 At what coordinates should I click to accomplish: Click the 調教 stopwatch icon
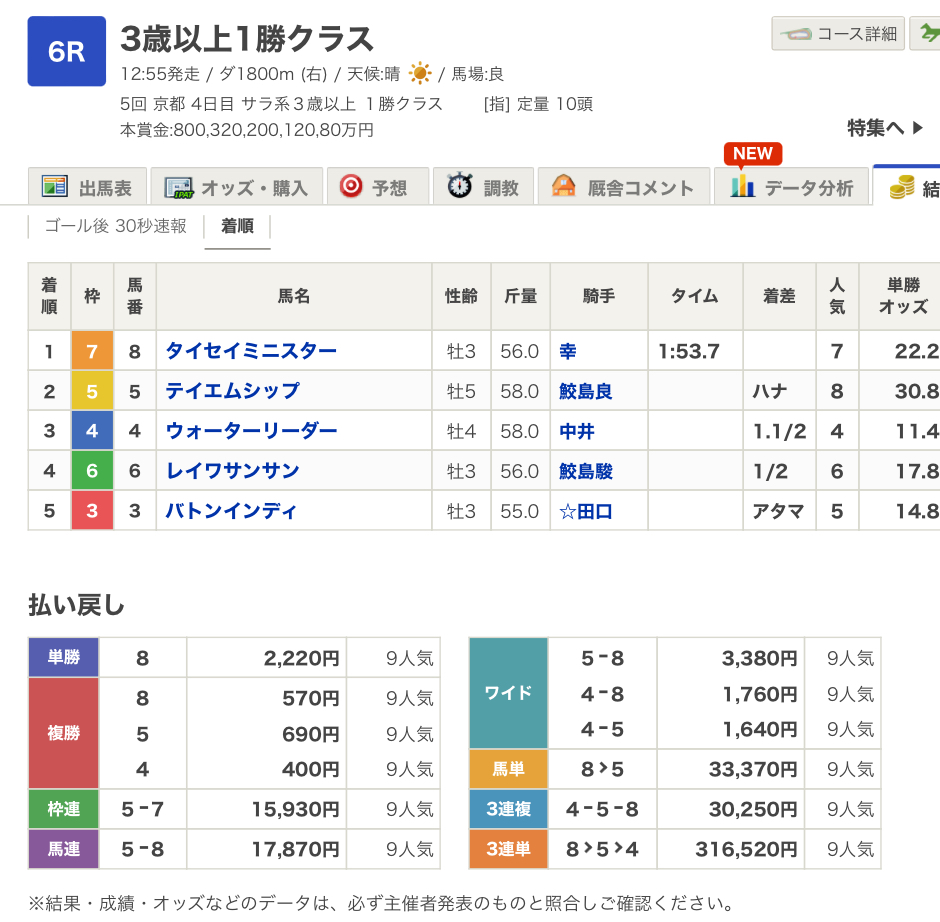459,186
